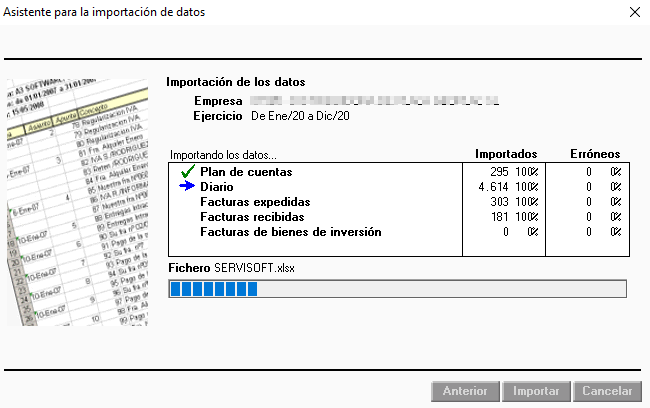Click the imported value 181
Image resolution: width=650 pixels, height=408 pixels.
(x=500, y=217)
